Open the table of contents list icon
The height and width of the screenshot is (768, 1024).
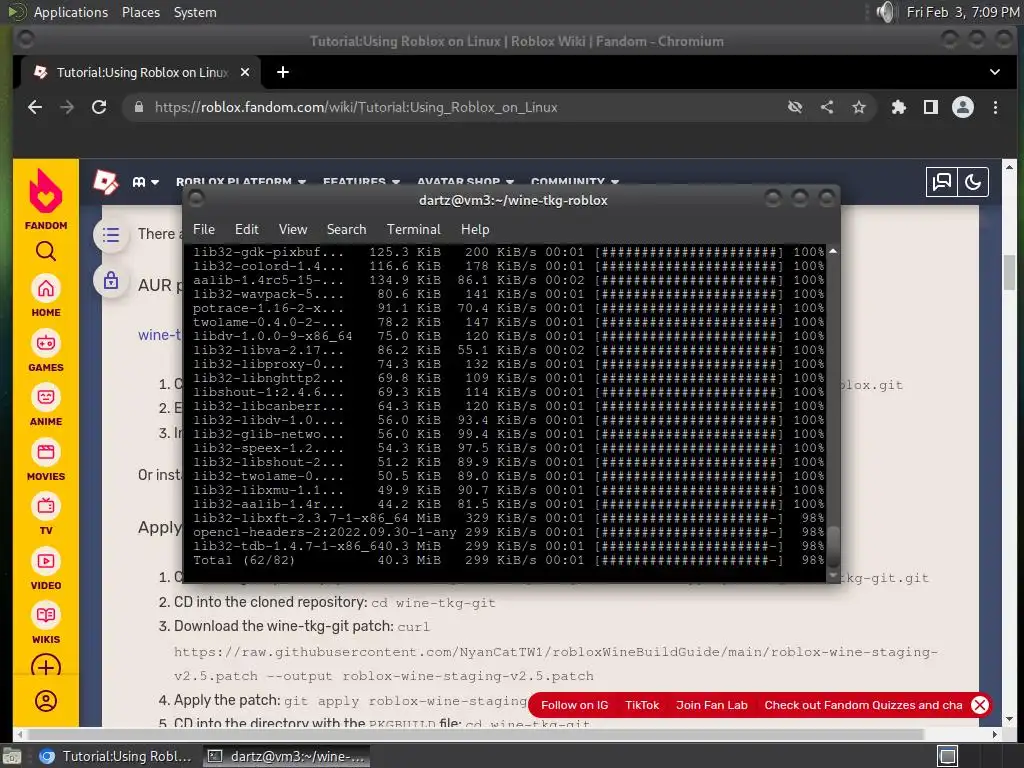(x=111, y=234)
